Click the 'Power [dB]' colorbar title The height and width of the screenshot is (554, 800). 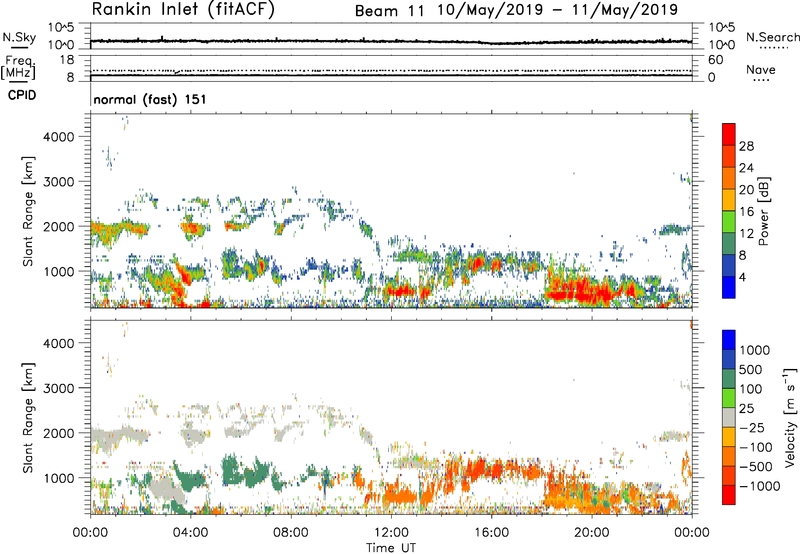click(763, 211)
